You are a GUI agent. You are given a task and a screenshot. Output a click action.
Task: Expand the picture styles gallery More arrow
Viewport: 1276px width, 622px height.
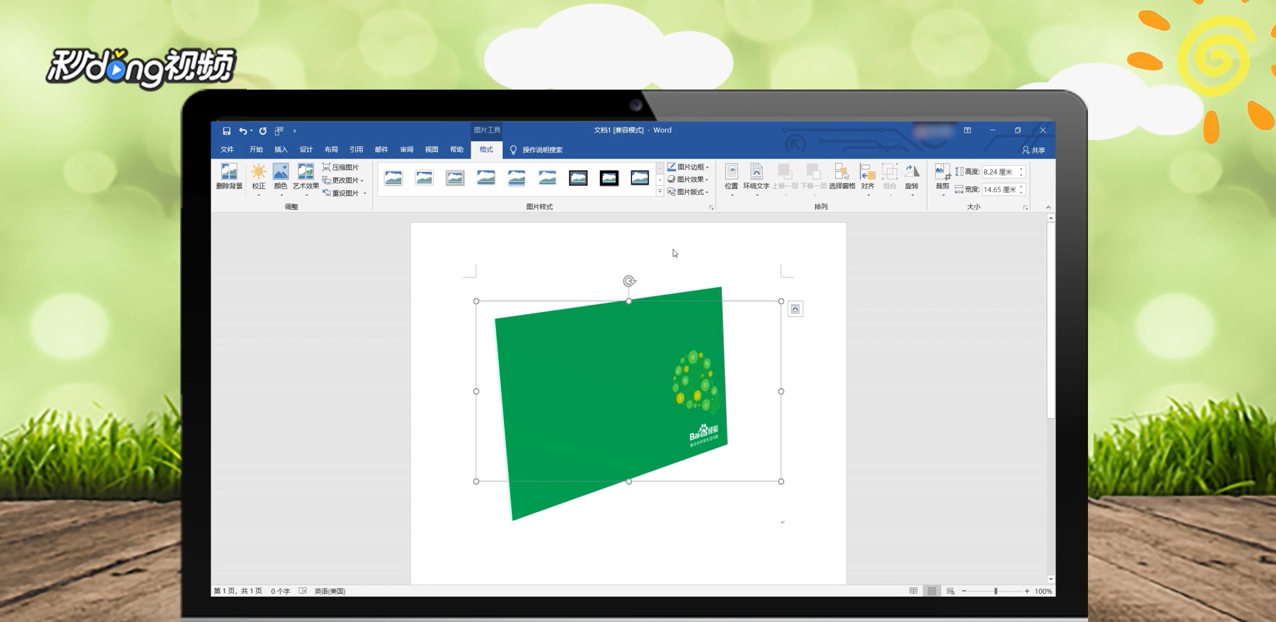click(x=659, y=191)
